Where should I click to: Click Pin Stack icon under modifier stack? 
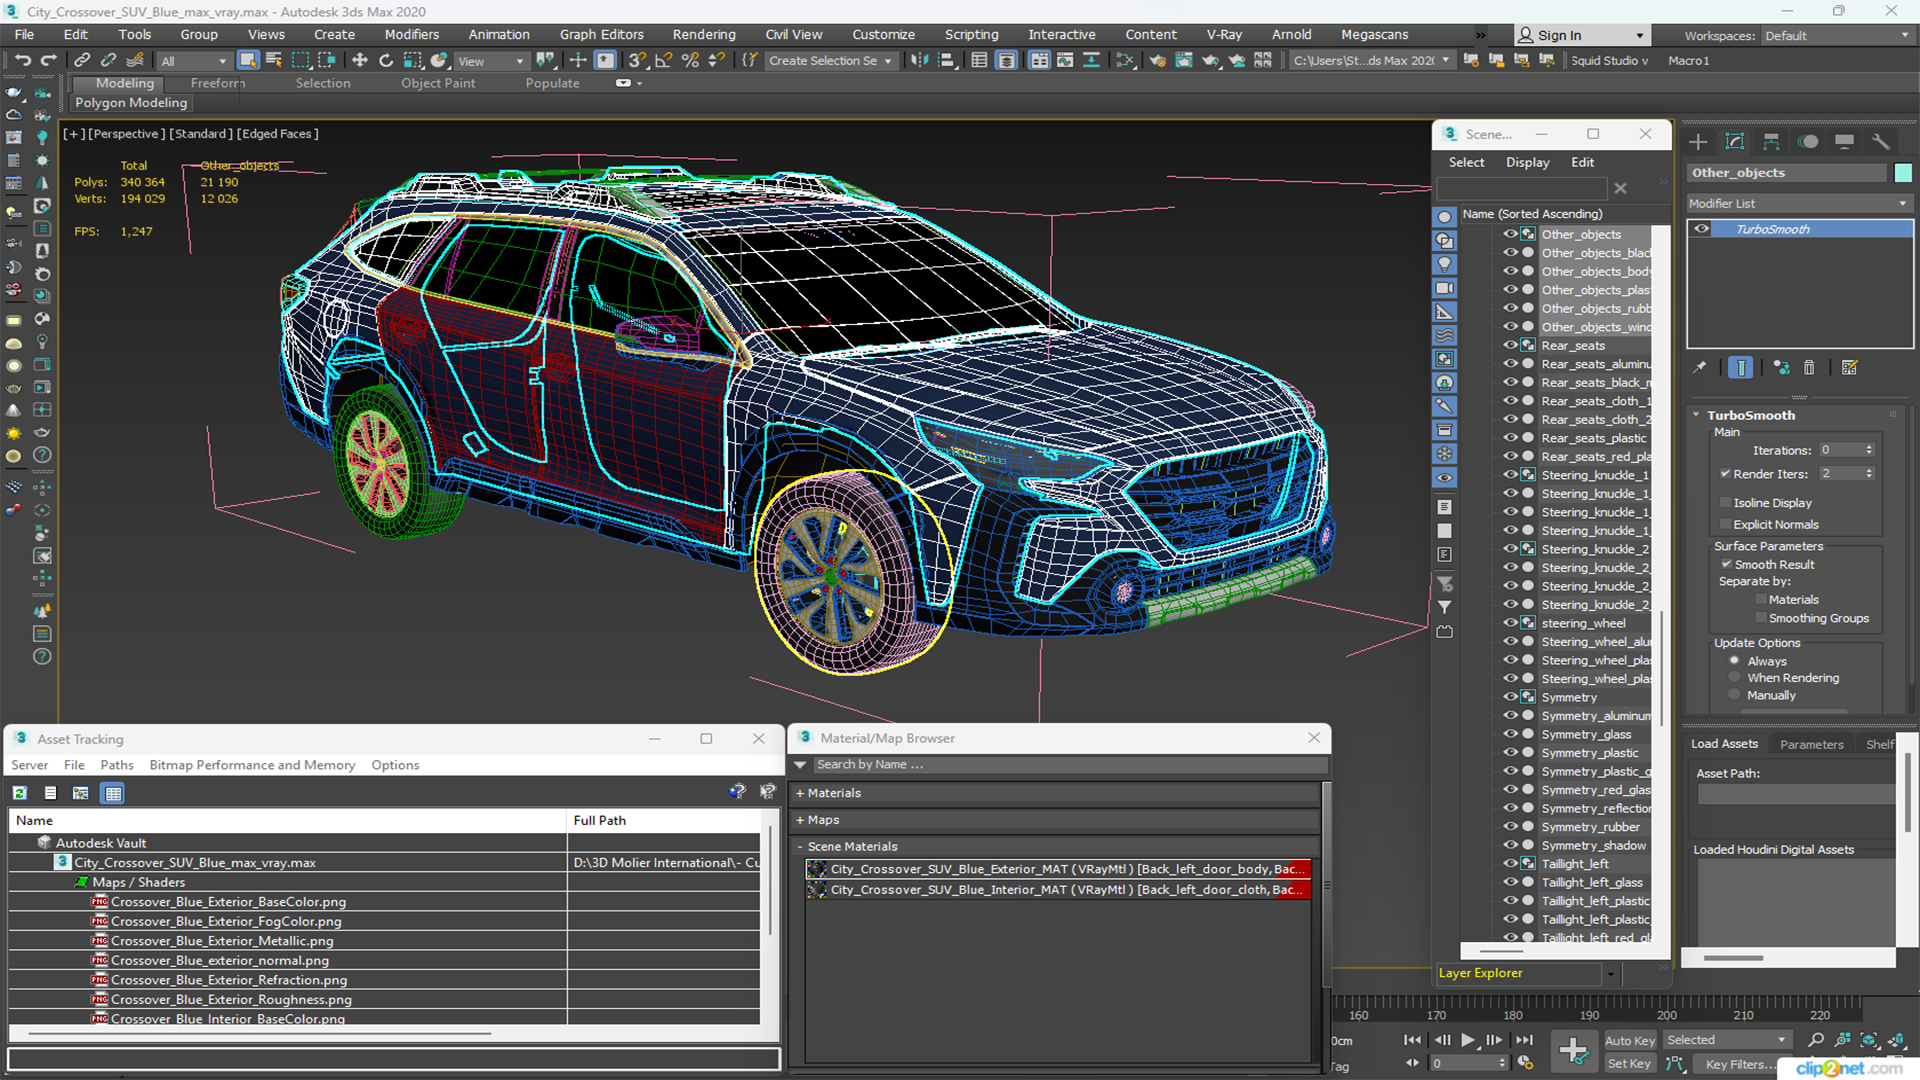coord(1700,368)
